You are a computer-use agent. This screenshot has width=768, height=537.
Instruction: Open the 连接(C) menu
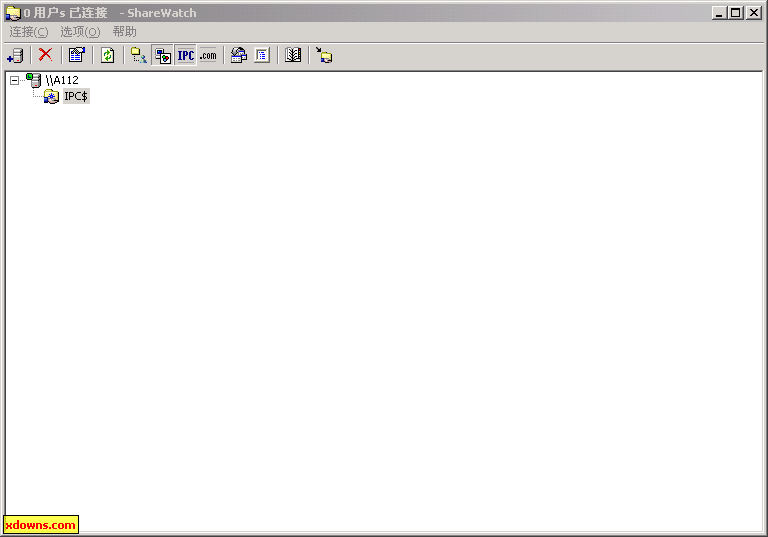pos(29,32)
